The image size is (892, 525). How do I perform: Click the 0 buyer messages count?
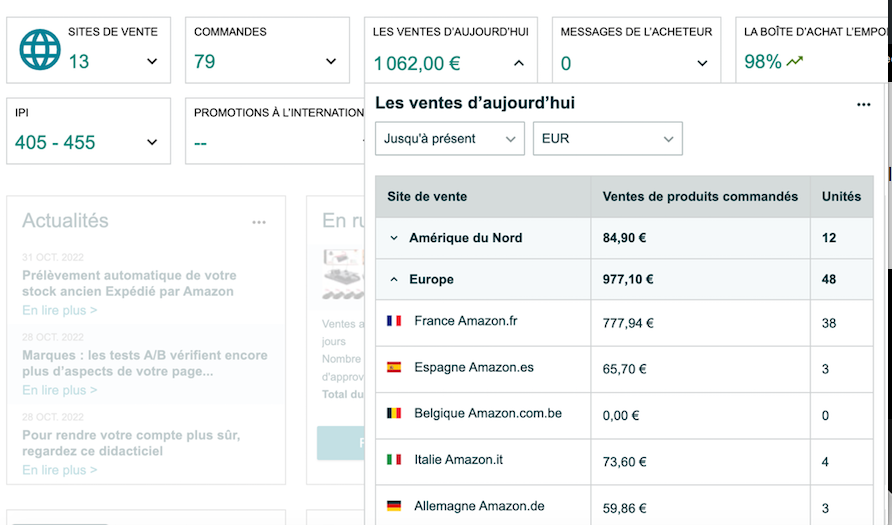565,63
